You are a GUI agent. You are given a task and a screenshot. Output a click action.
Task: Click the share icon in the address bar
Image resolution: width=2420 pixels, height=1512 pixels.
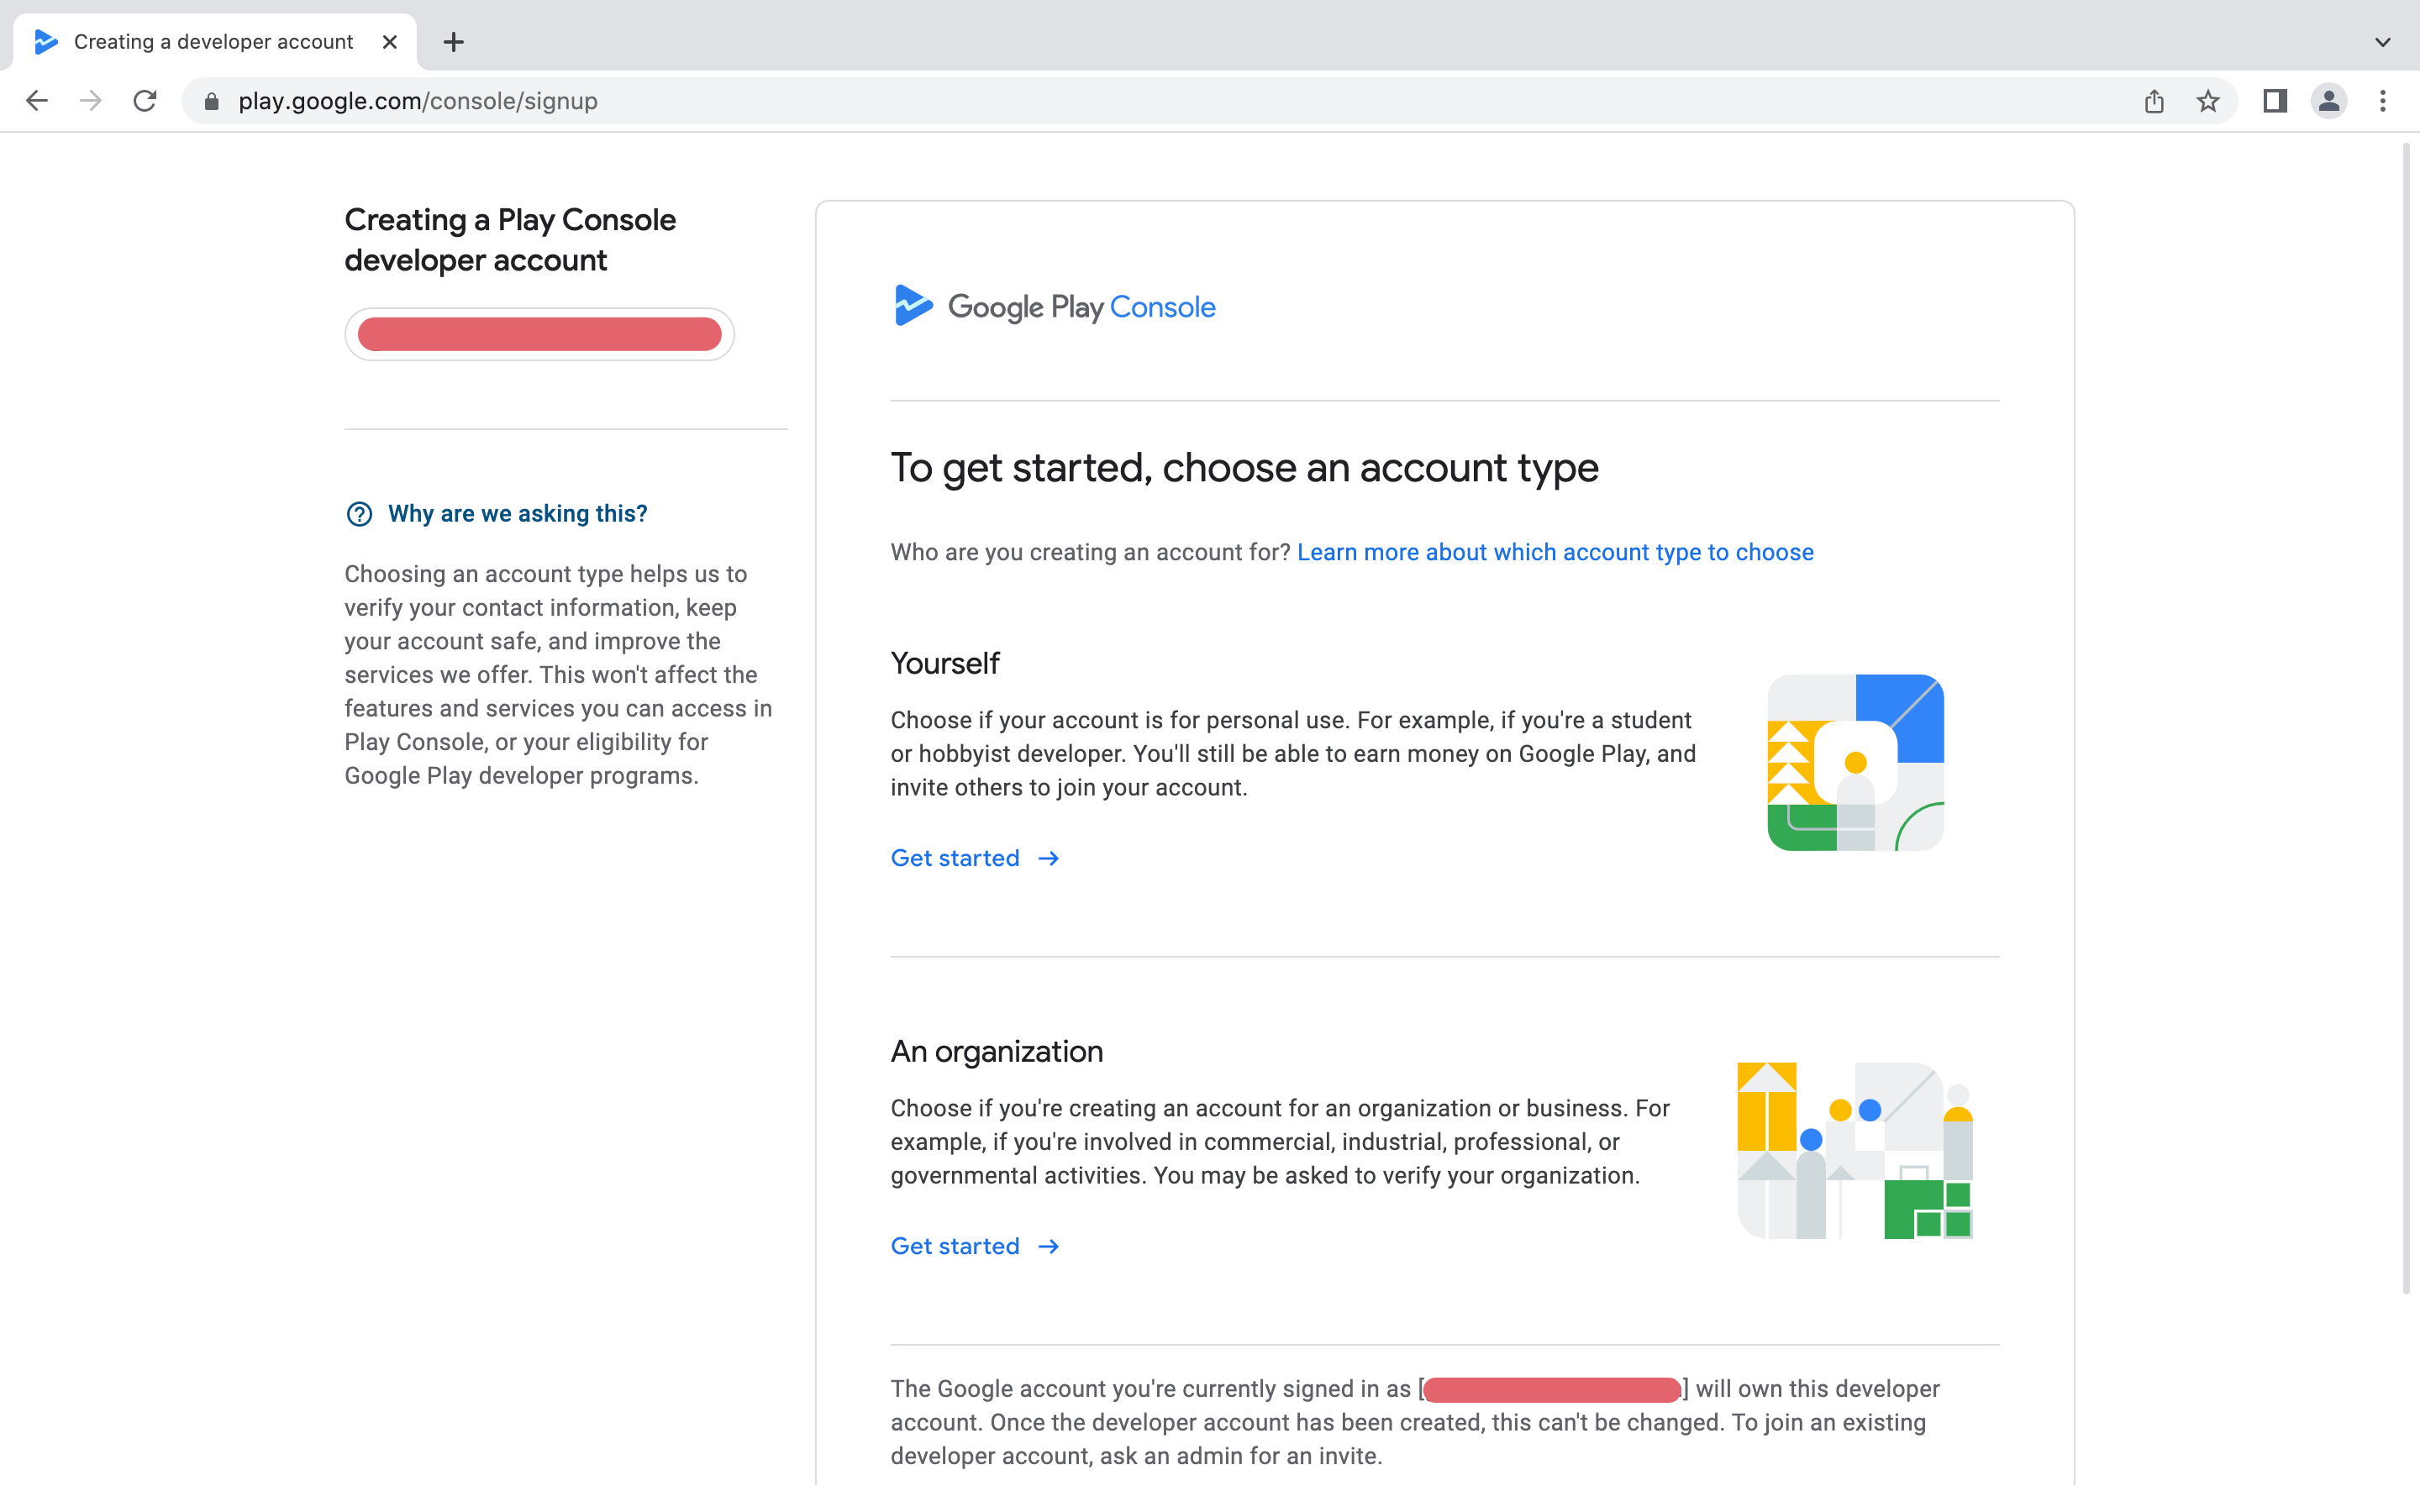(x=2154, y=100)
